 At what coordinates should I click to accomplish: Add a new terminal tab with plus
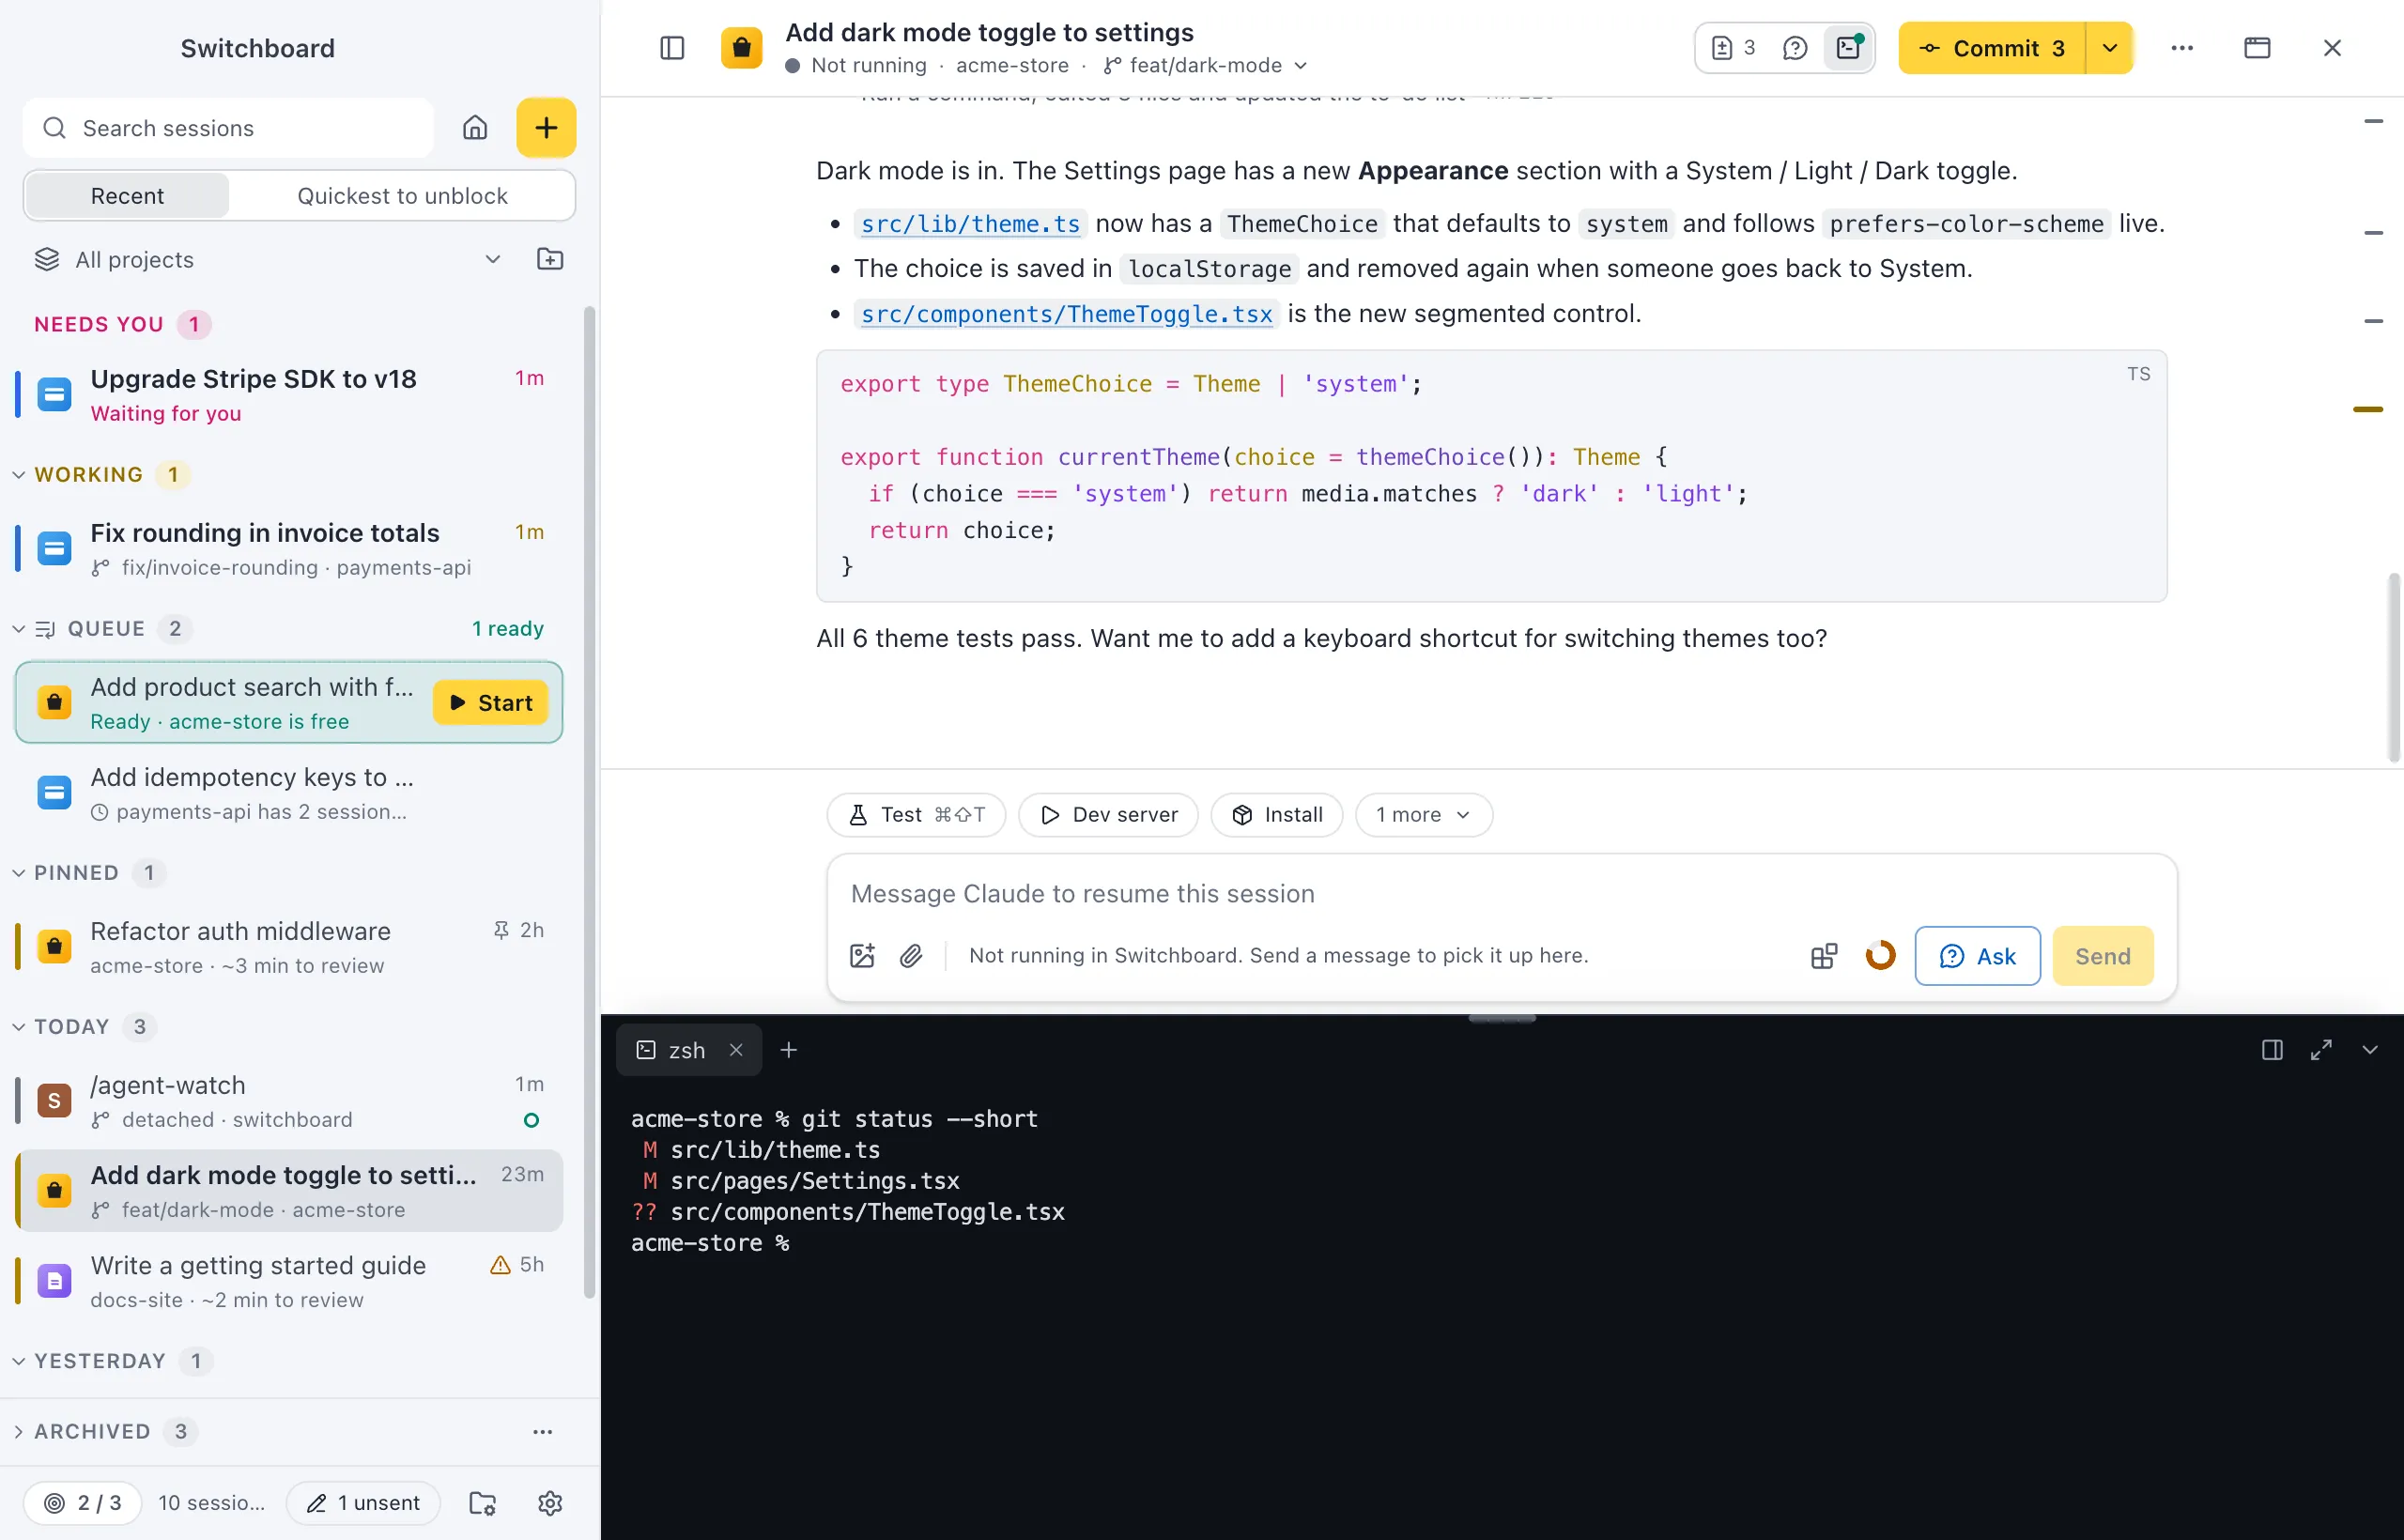pyautogui.click(x=789, y=1050)
